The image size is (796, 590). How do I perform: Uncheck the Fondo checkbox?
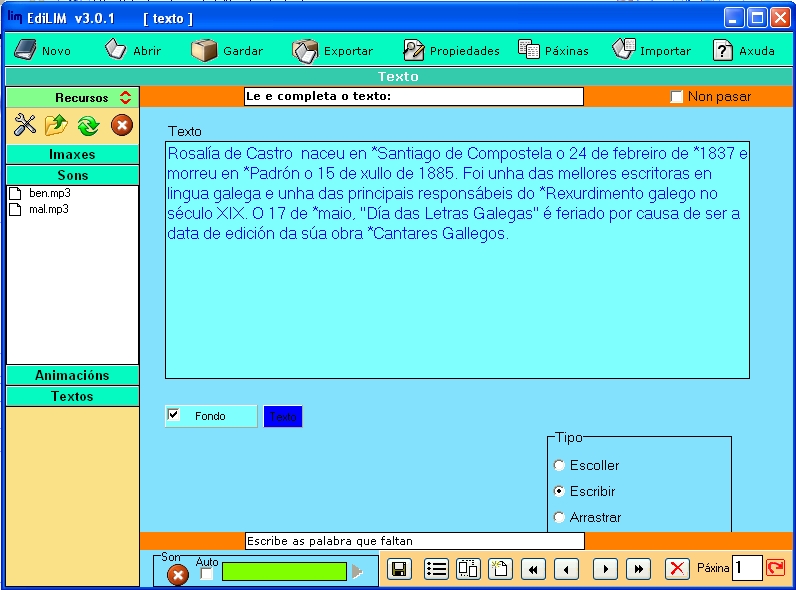[x=173, y=415]
